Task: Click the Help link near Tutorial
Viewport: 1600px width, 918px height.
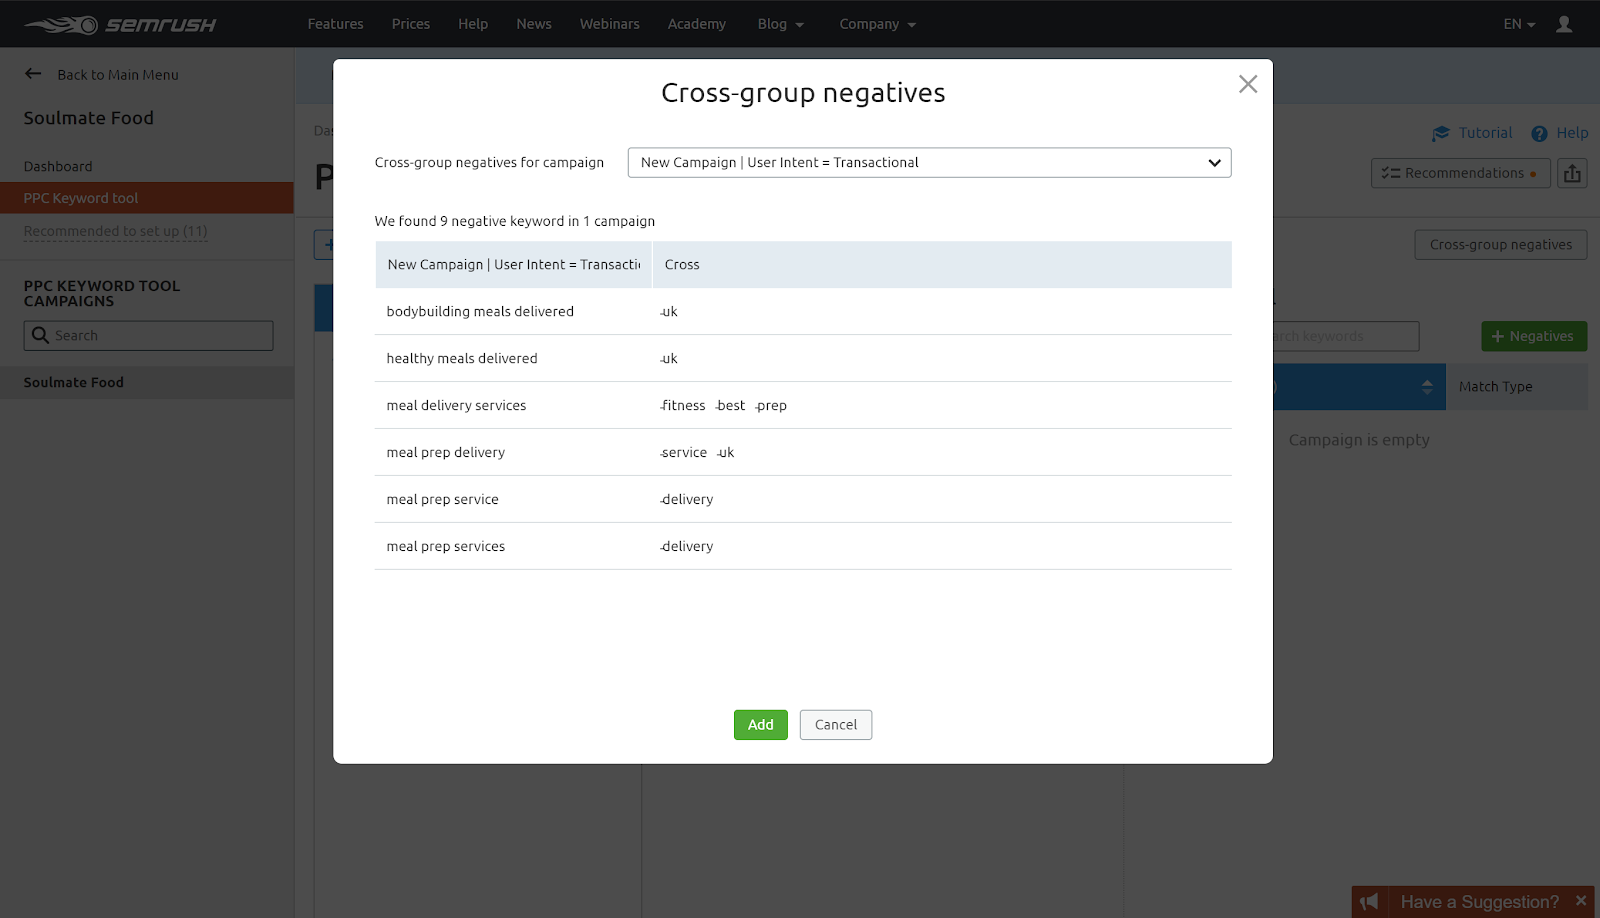Action: [x=1572, y=133]
